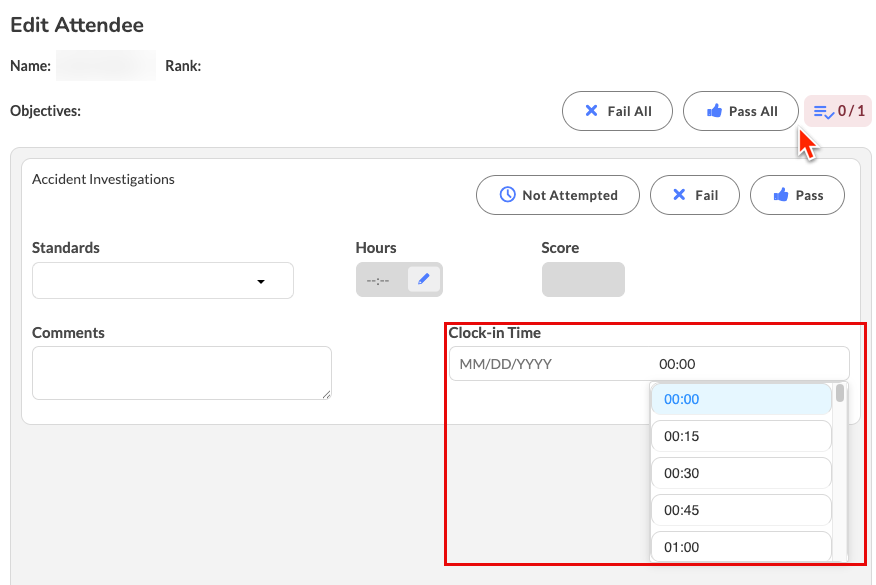Image resolution: width=876 pixels, height=585 pixels.
Task: Click the time list scrollbar thumb
Action: [x=840, y=393]
